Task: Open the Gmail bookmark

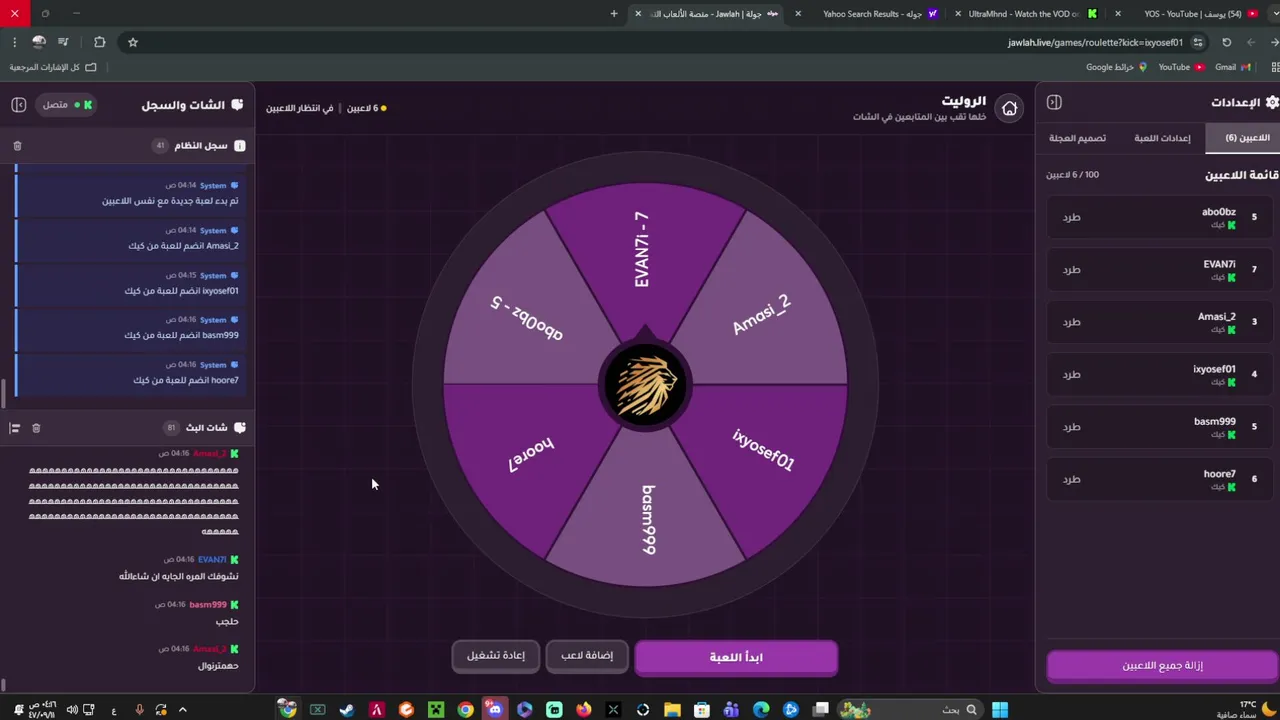Action: tap(1232, 67)
